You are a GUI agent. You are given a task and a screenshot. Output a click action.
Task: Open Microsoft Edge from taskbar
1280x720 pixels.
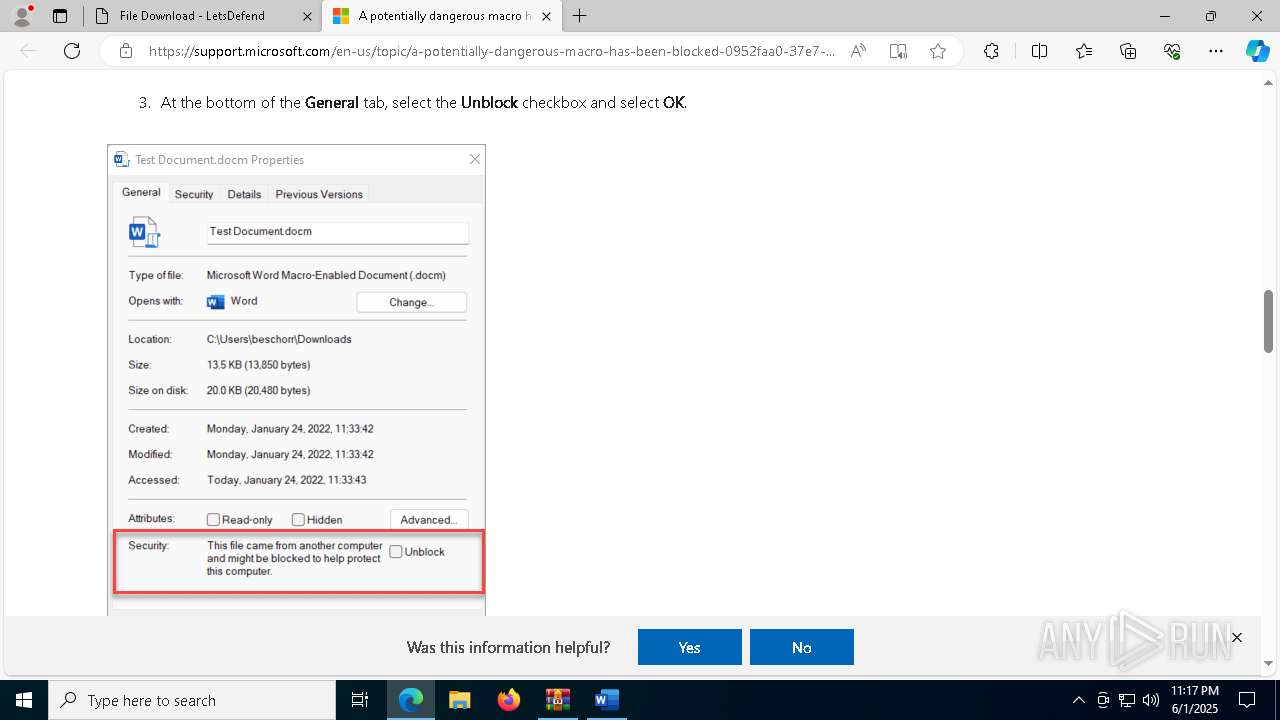coord(411,700)
